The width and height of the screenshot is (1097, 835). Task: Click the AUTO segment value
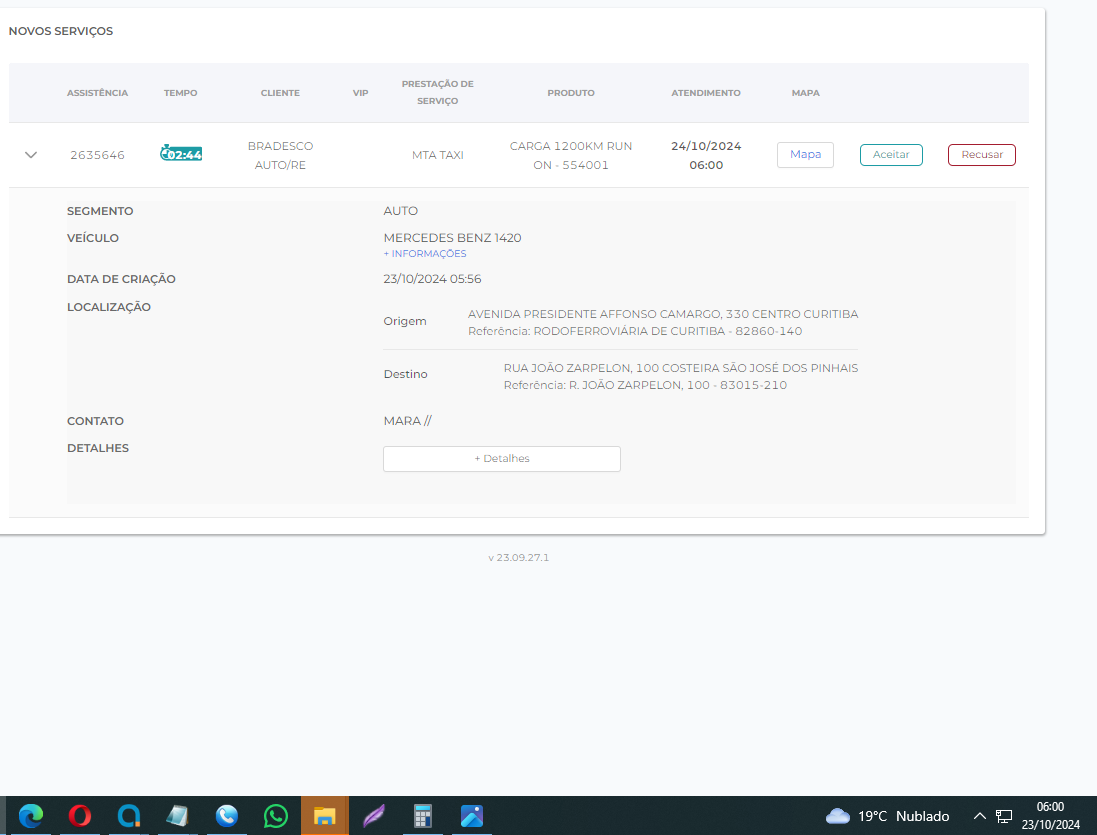point(401,211)
